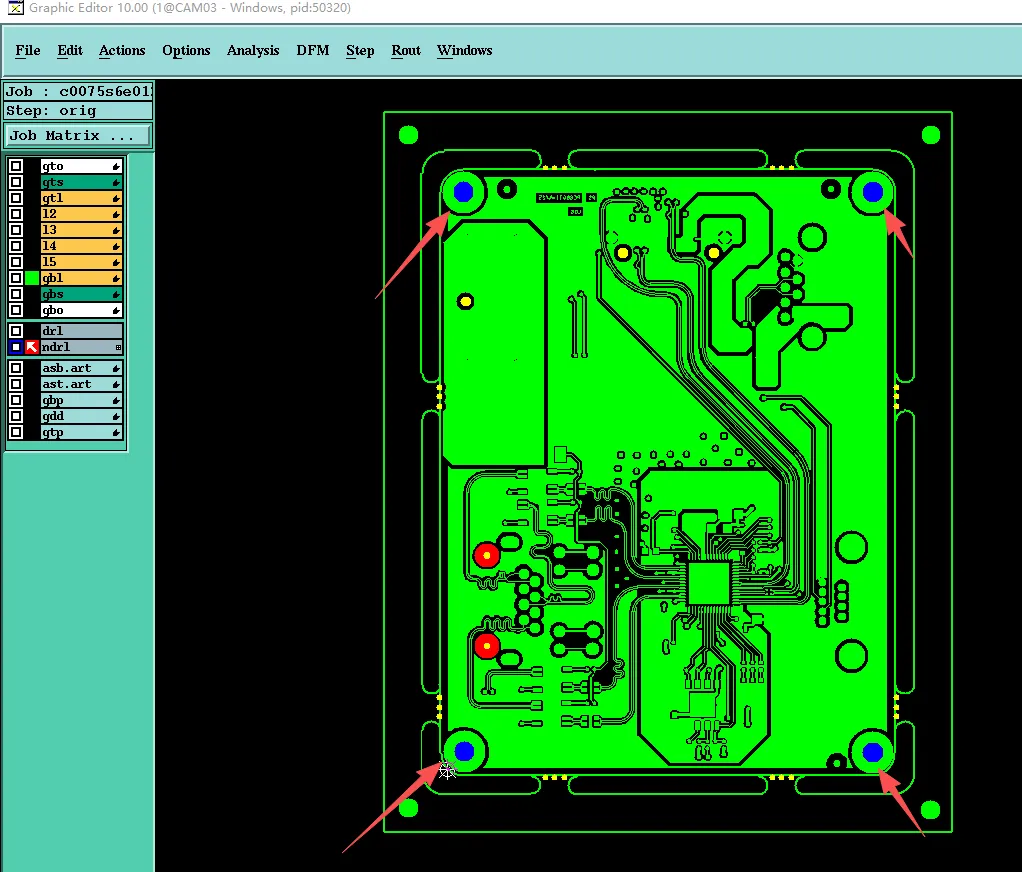This screenshot has height=872, width=1022.
Task: Click the grid icon on the ndrl layer row
Action: click(118, 347)
